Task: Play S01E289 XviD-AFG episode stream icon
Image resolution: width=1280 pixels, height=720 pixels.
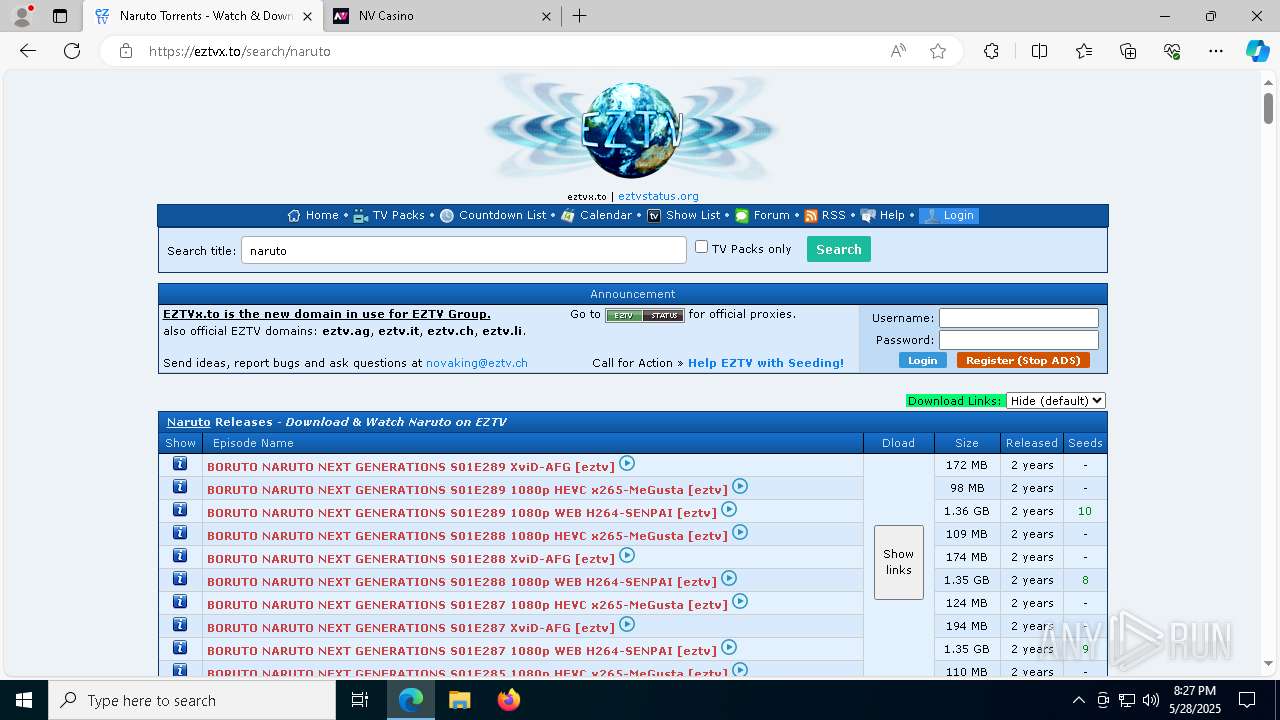Action: coord(627,463)
